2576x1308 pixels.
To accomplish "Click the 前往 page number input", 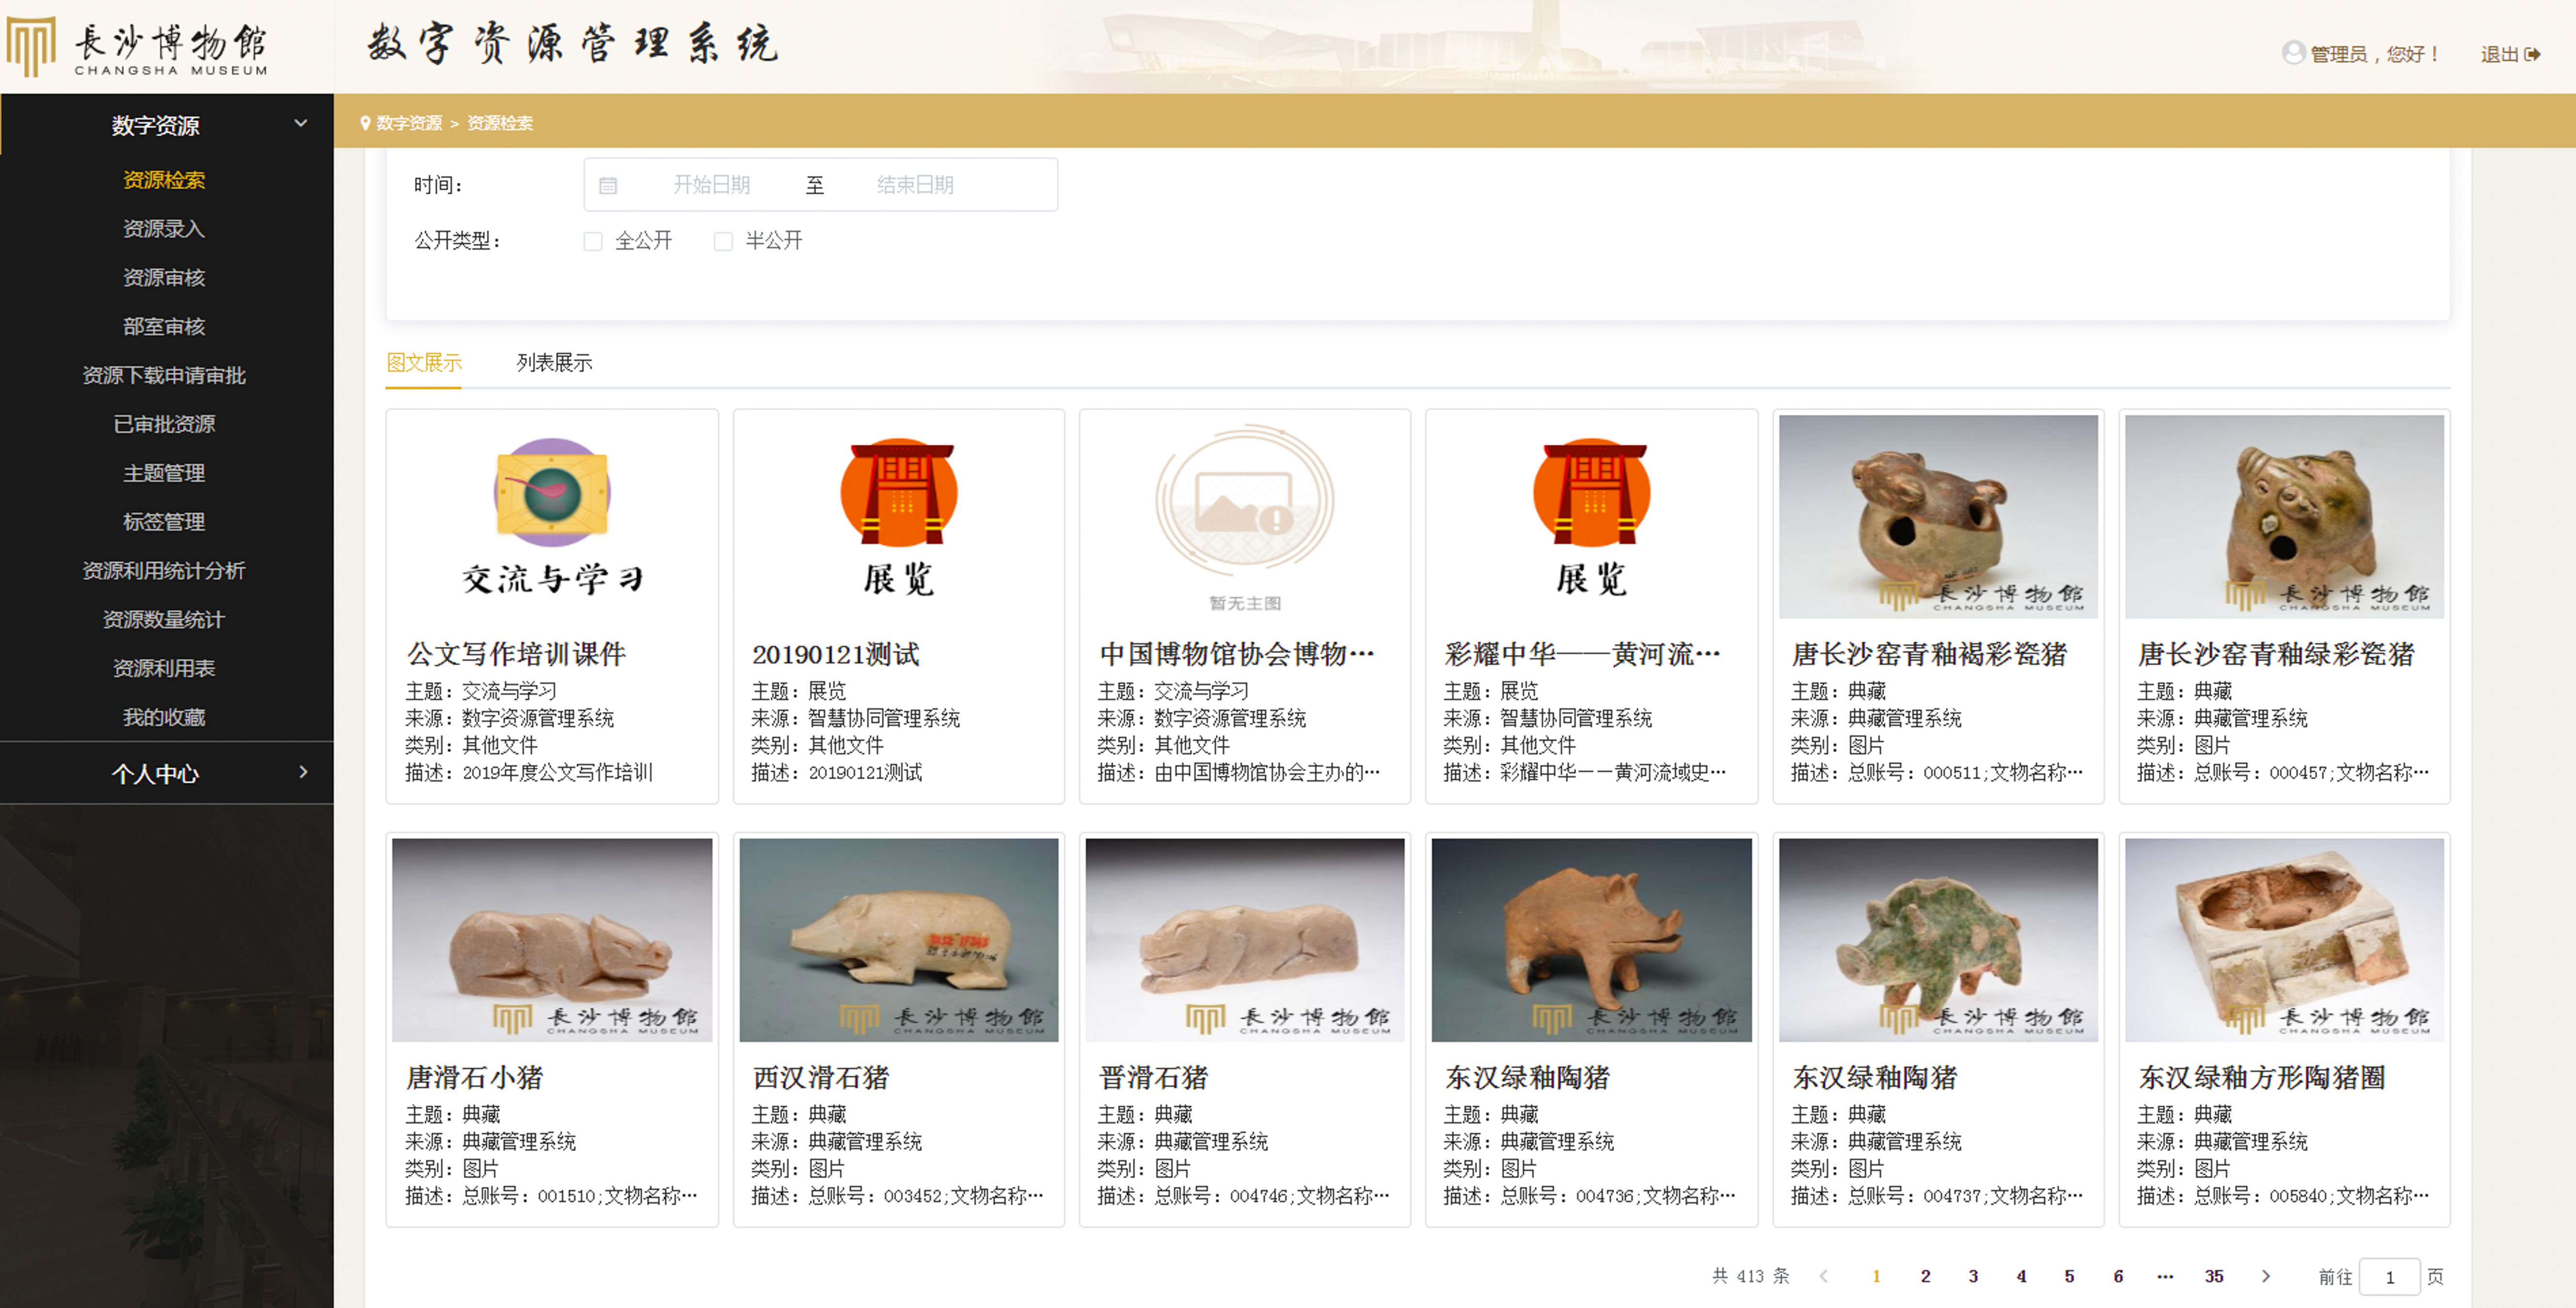I will 2389,1277.
